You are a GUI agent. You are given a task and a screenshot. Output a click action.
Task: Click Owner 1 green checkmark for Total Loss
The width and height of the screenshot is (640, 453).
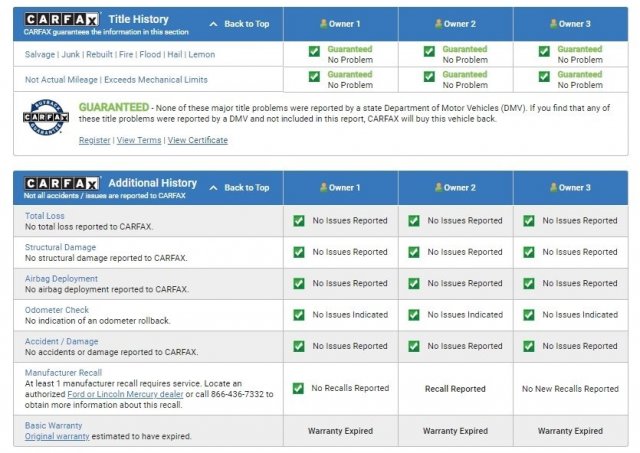click(299, 220)
